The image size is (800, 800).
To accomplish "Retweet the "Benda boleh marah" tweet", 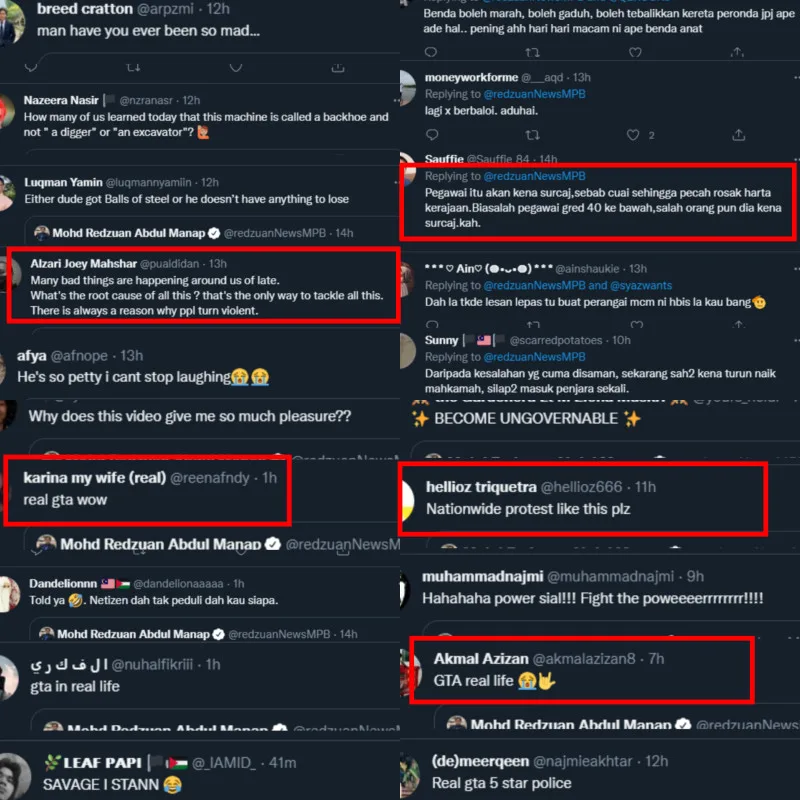I will point(532,52).
